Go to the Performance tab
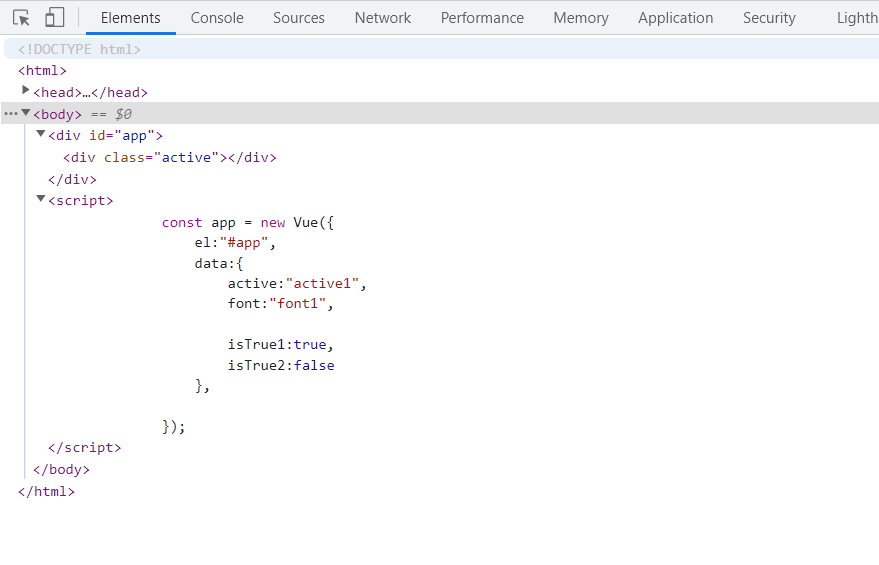 pyautogui.click(x=482, y=18)
